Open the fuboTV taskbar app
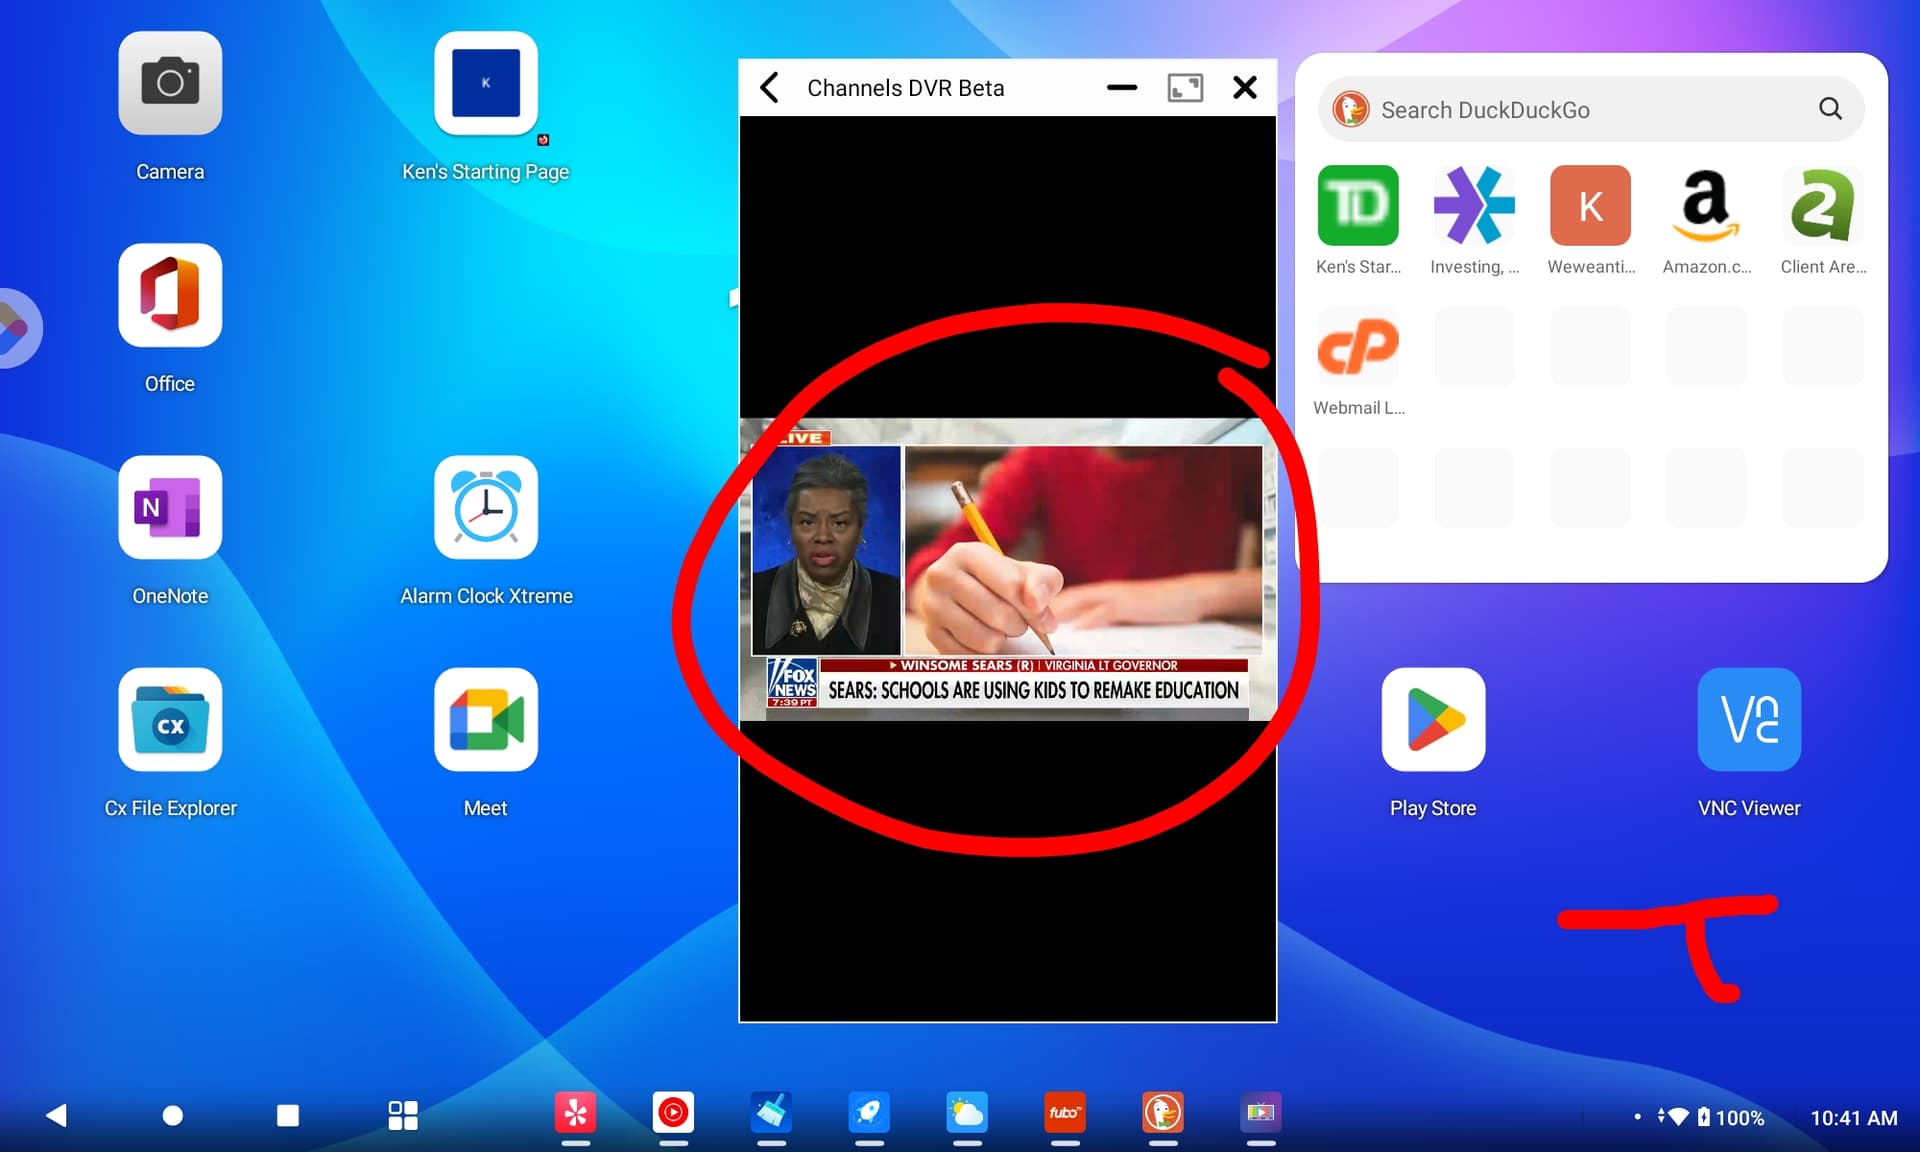1920x1152 pixels. (x=1064, y=1113)
